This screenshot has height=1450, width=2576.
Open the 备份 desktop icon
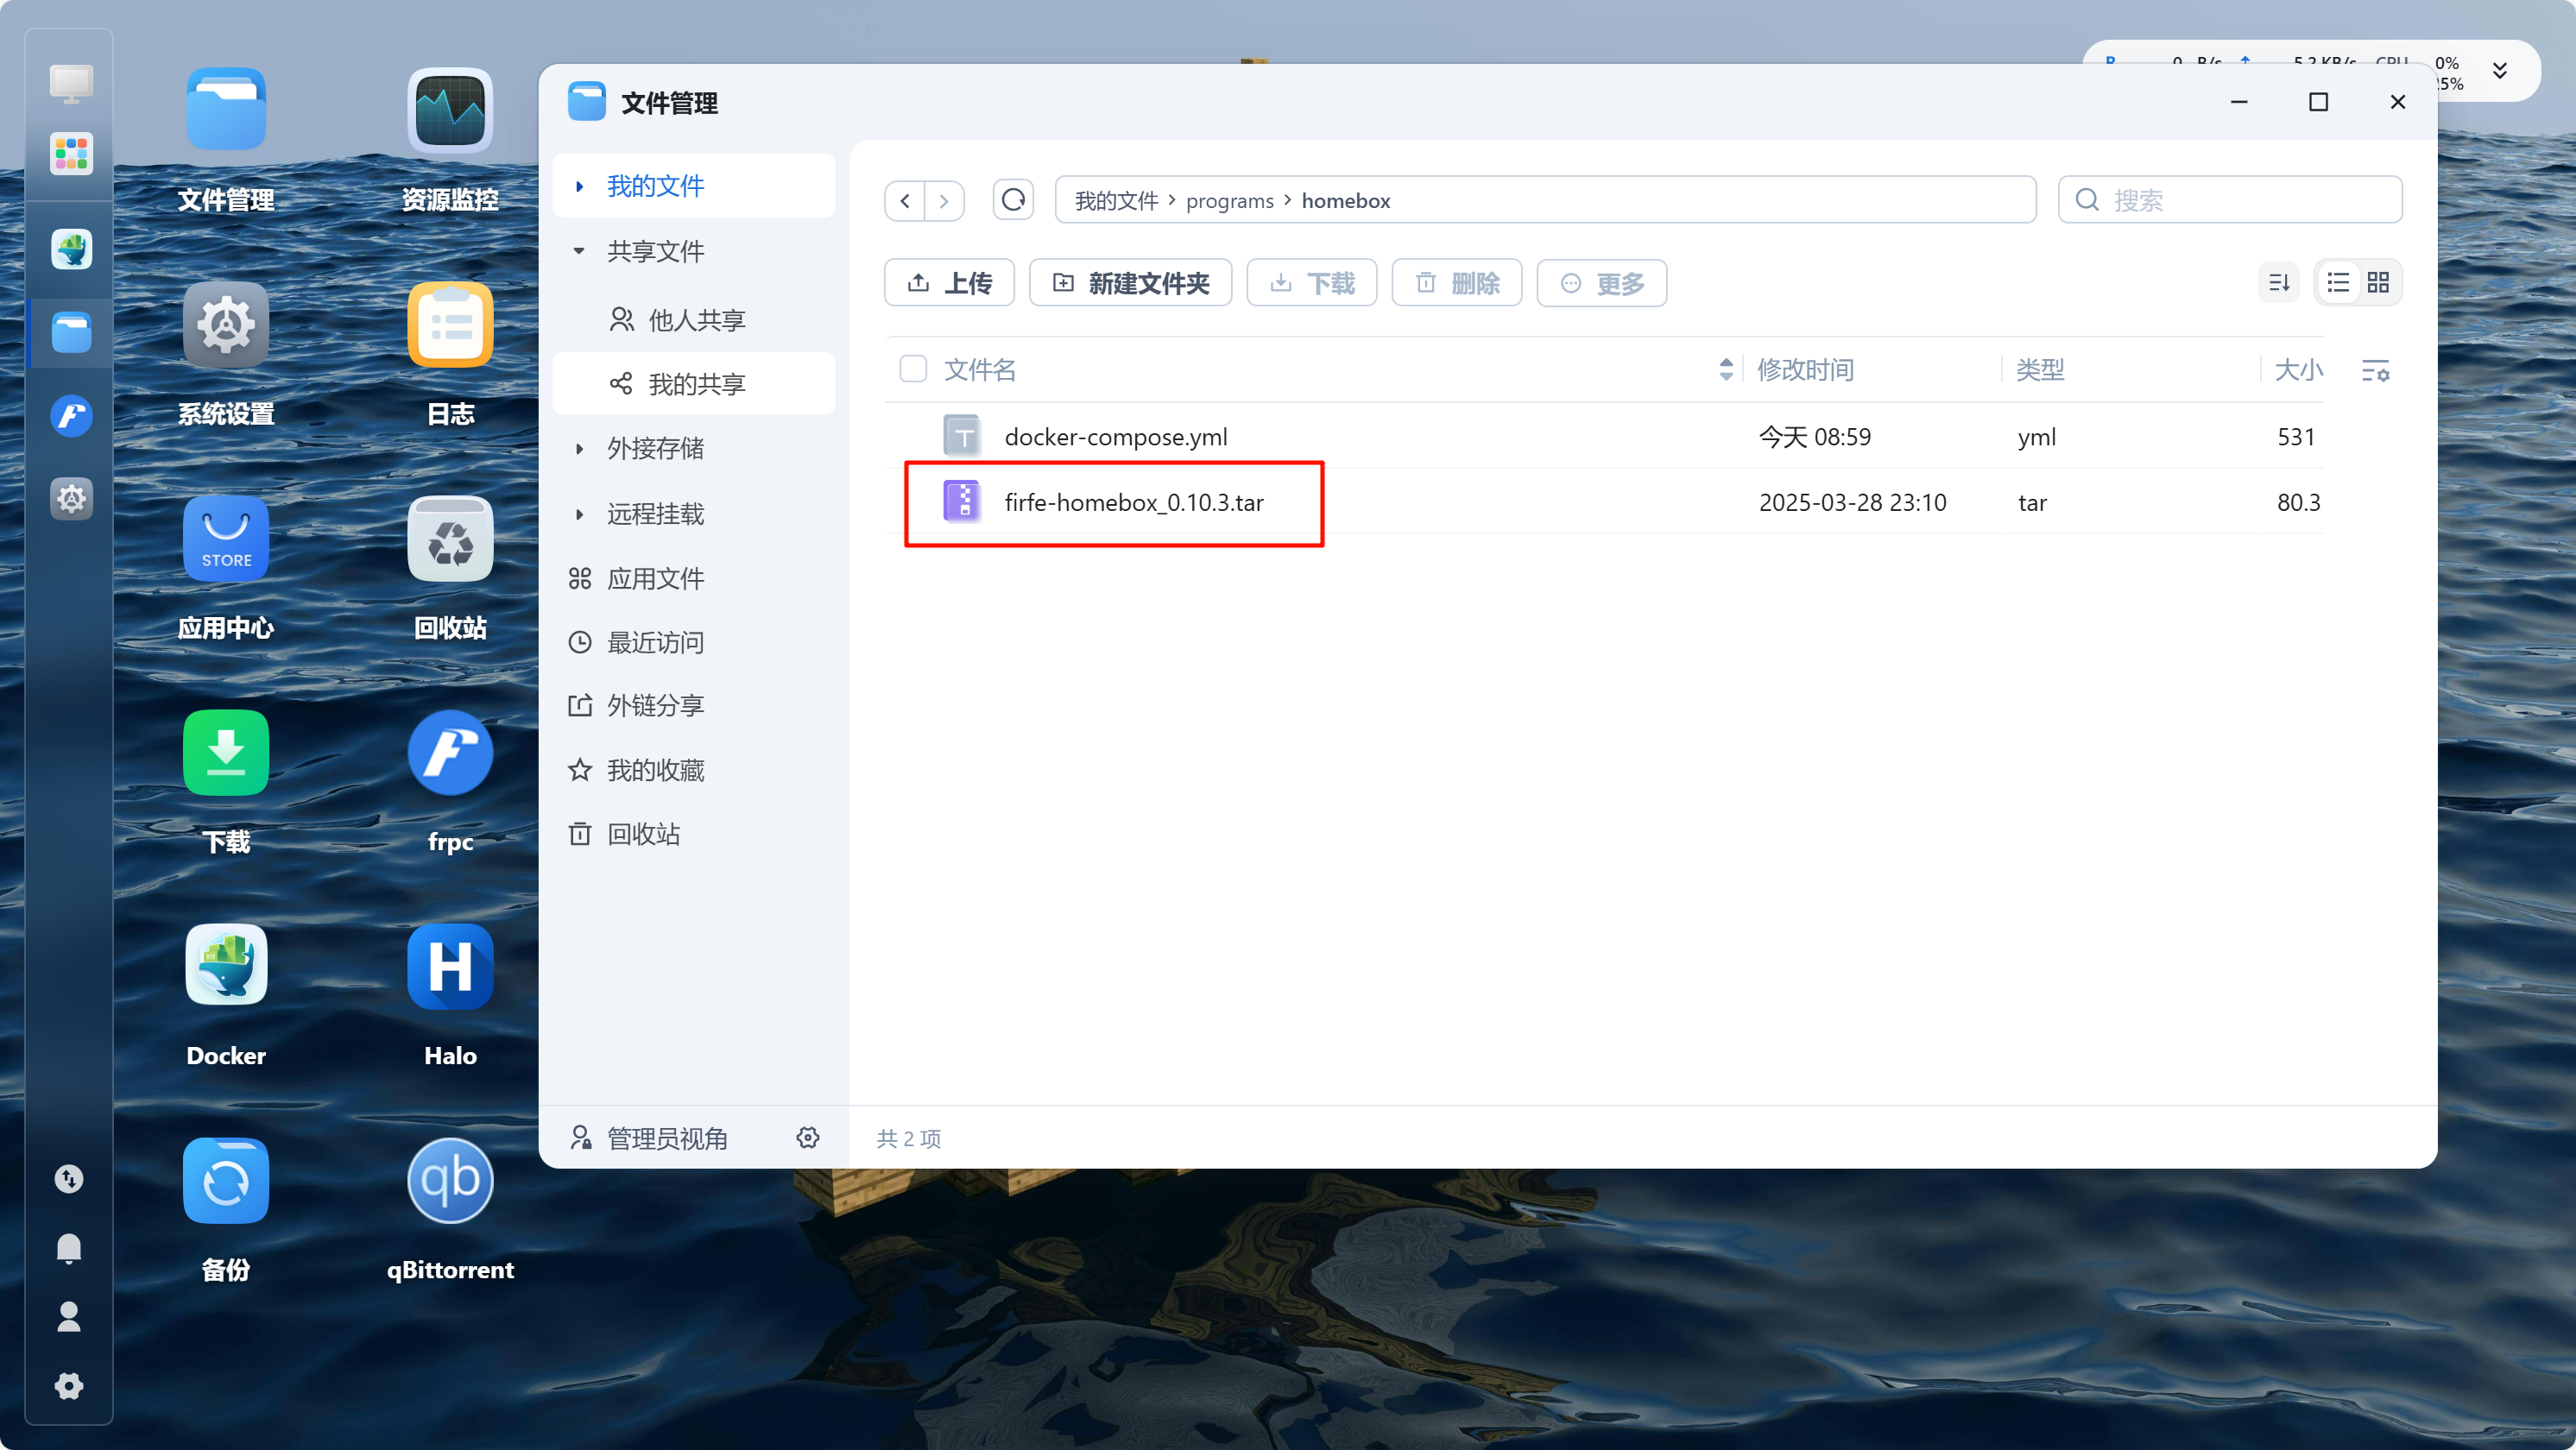tap(226, 1180)
